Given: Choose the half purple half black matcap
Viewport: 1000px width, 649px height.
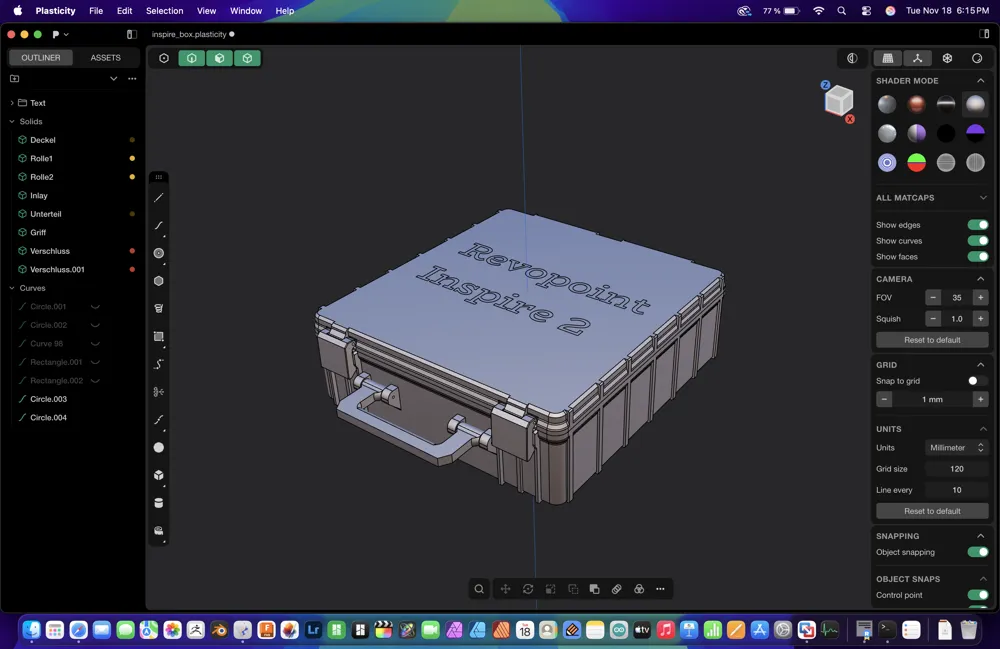Looking at the screenshot, I should click(x=975, y=133).
